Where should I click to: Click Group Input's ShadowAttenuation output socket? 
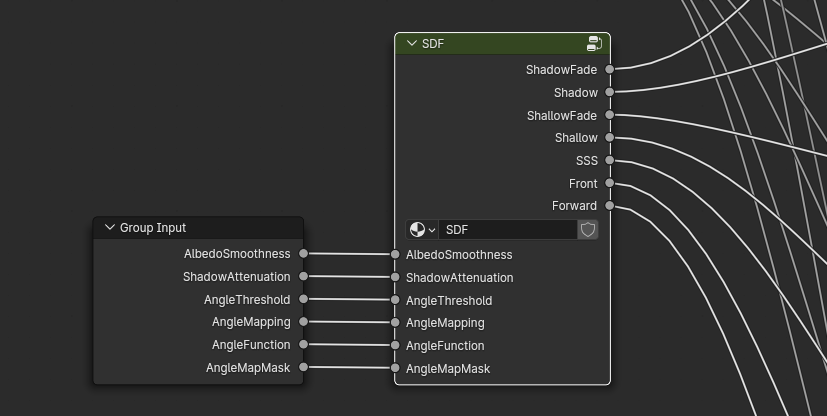[x=303, y=277]
